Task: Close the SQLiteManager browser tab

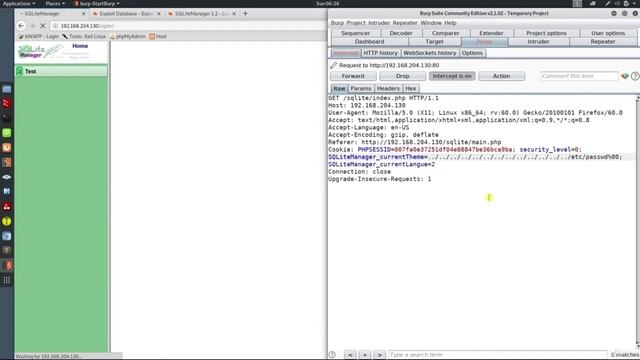Action: point(84,13)
